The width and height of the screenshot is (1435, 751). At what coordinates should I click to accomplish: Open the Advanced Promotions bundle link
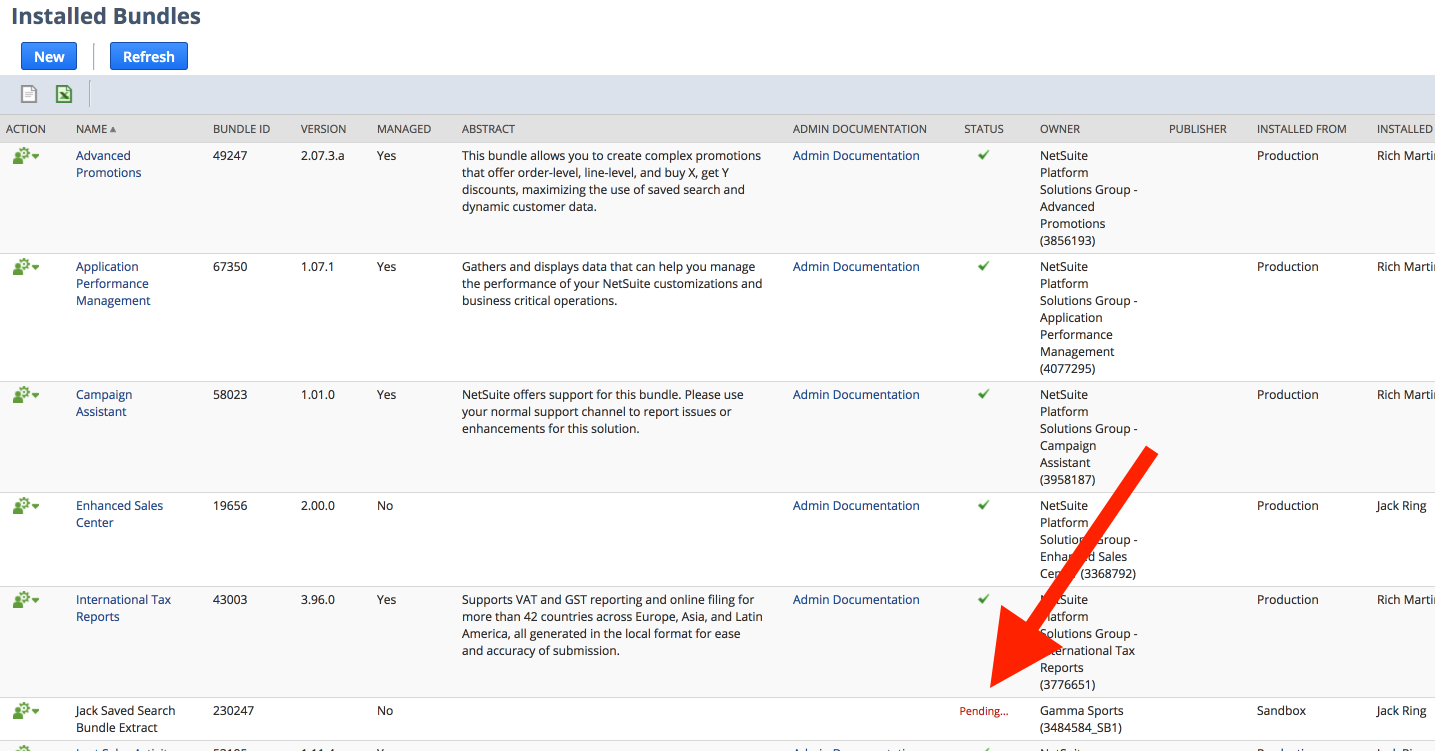point(109,164)
